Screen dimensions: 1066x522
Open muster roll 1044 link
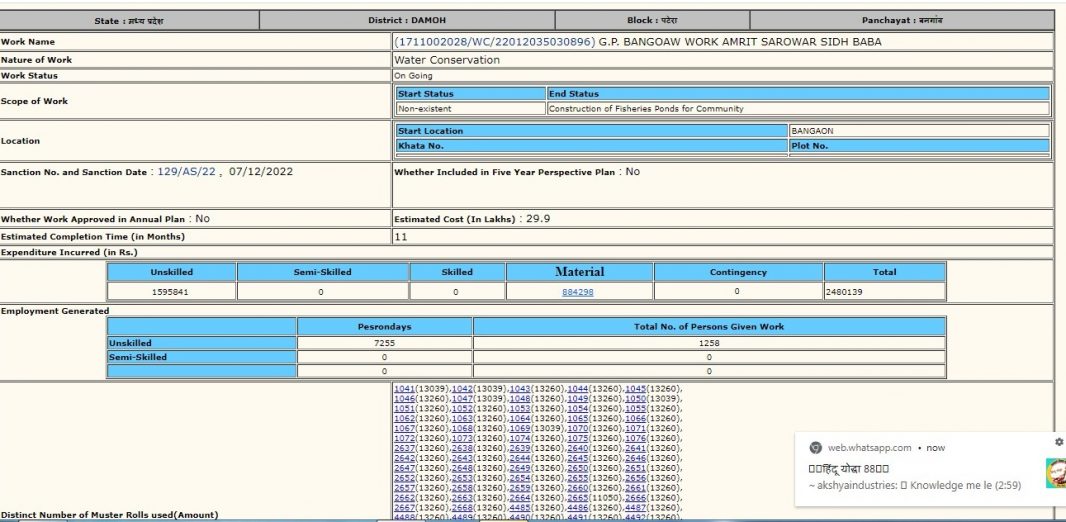[577, 389]
